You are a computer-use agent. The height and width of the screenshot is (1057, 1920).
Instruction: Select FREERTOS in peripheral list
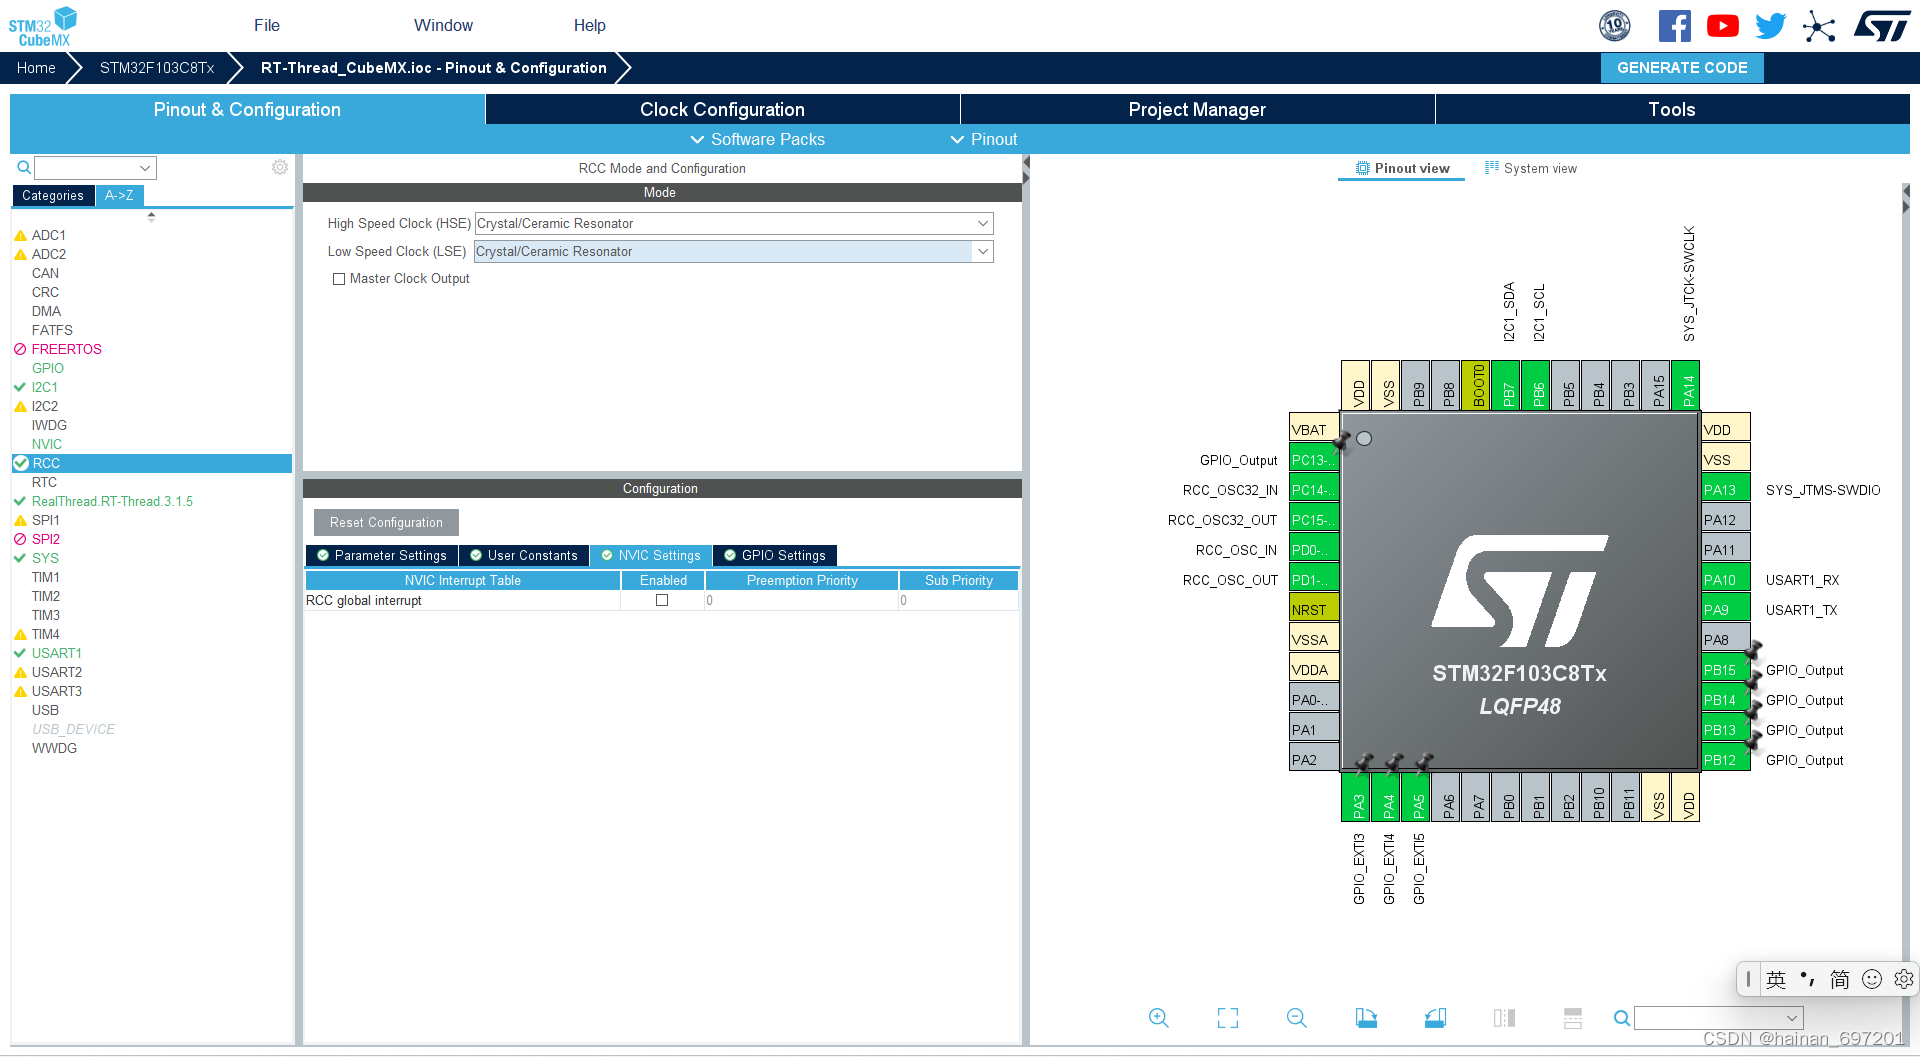coord(66,349)
